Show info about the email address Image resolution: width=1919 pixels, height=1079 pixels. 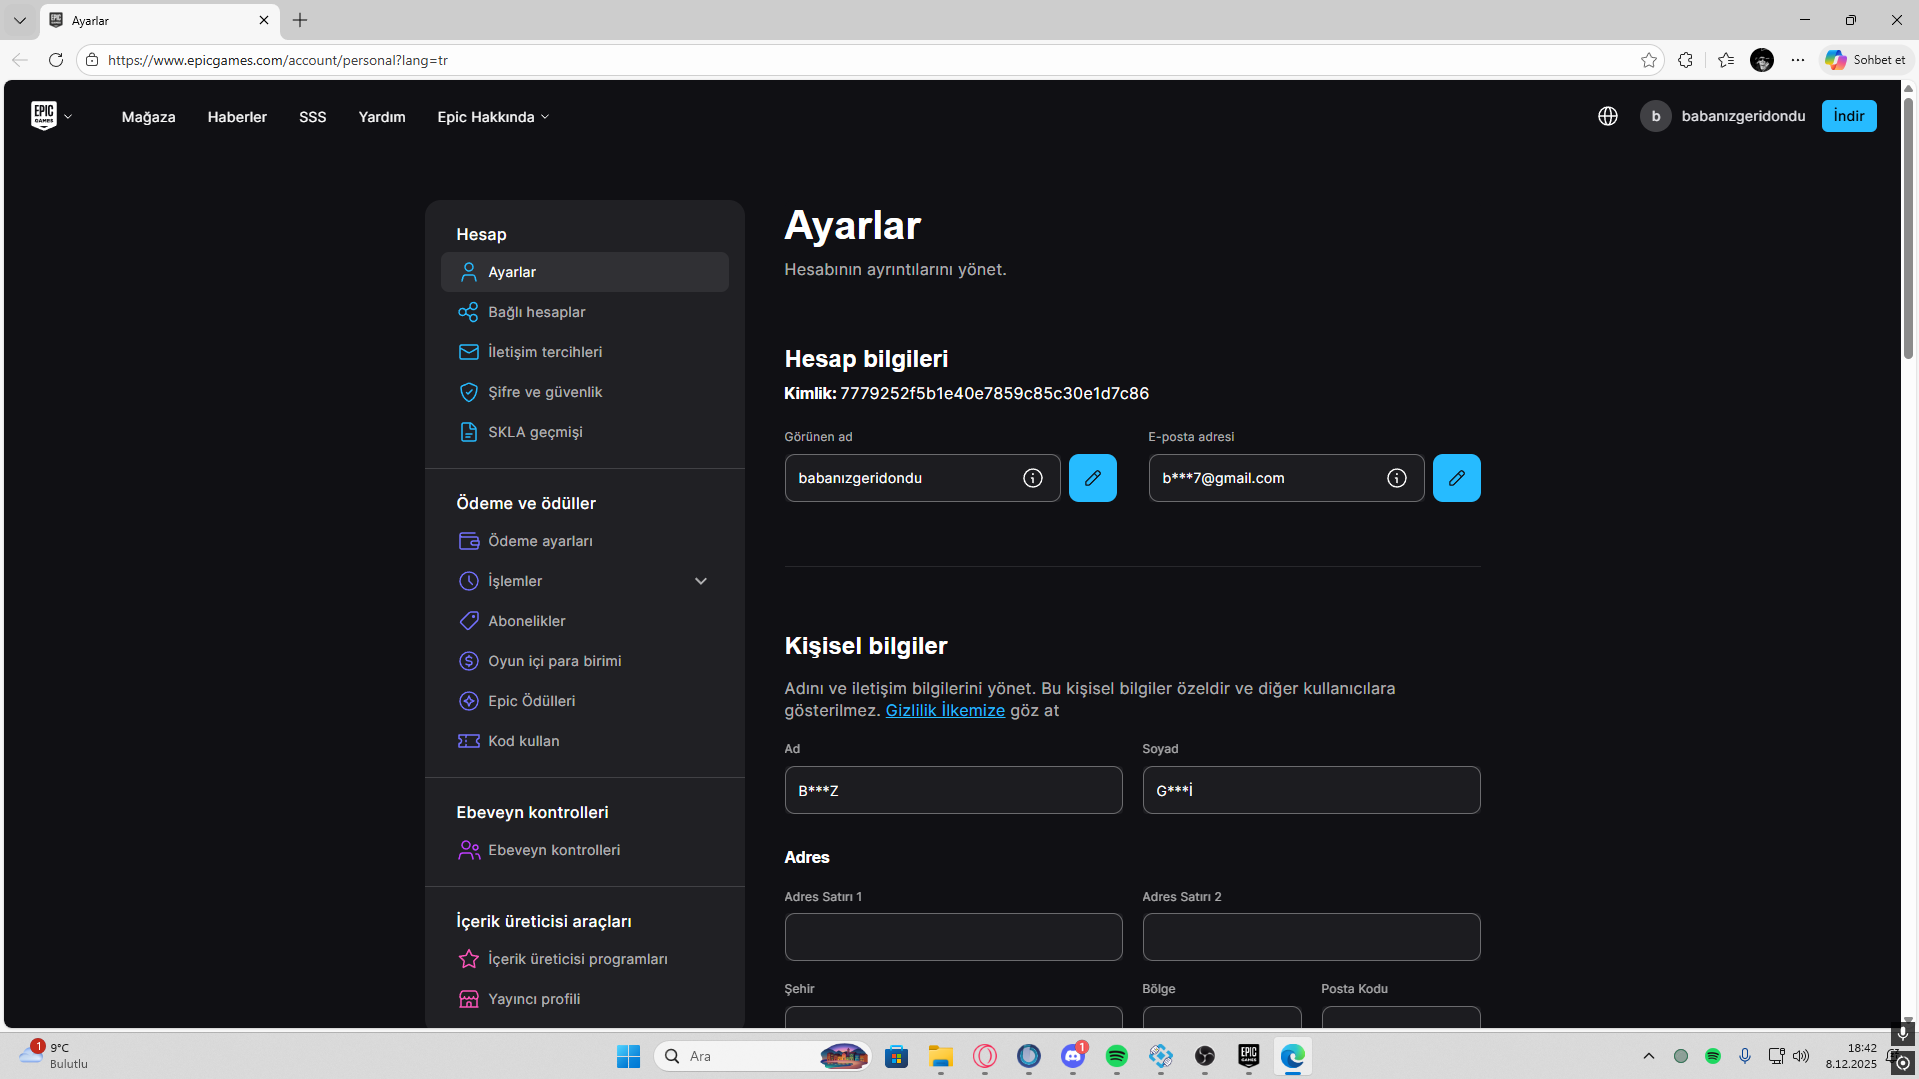pyautogui.click(x=1397, y=478)
